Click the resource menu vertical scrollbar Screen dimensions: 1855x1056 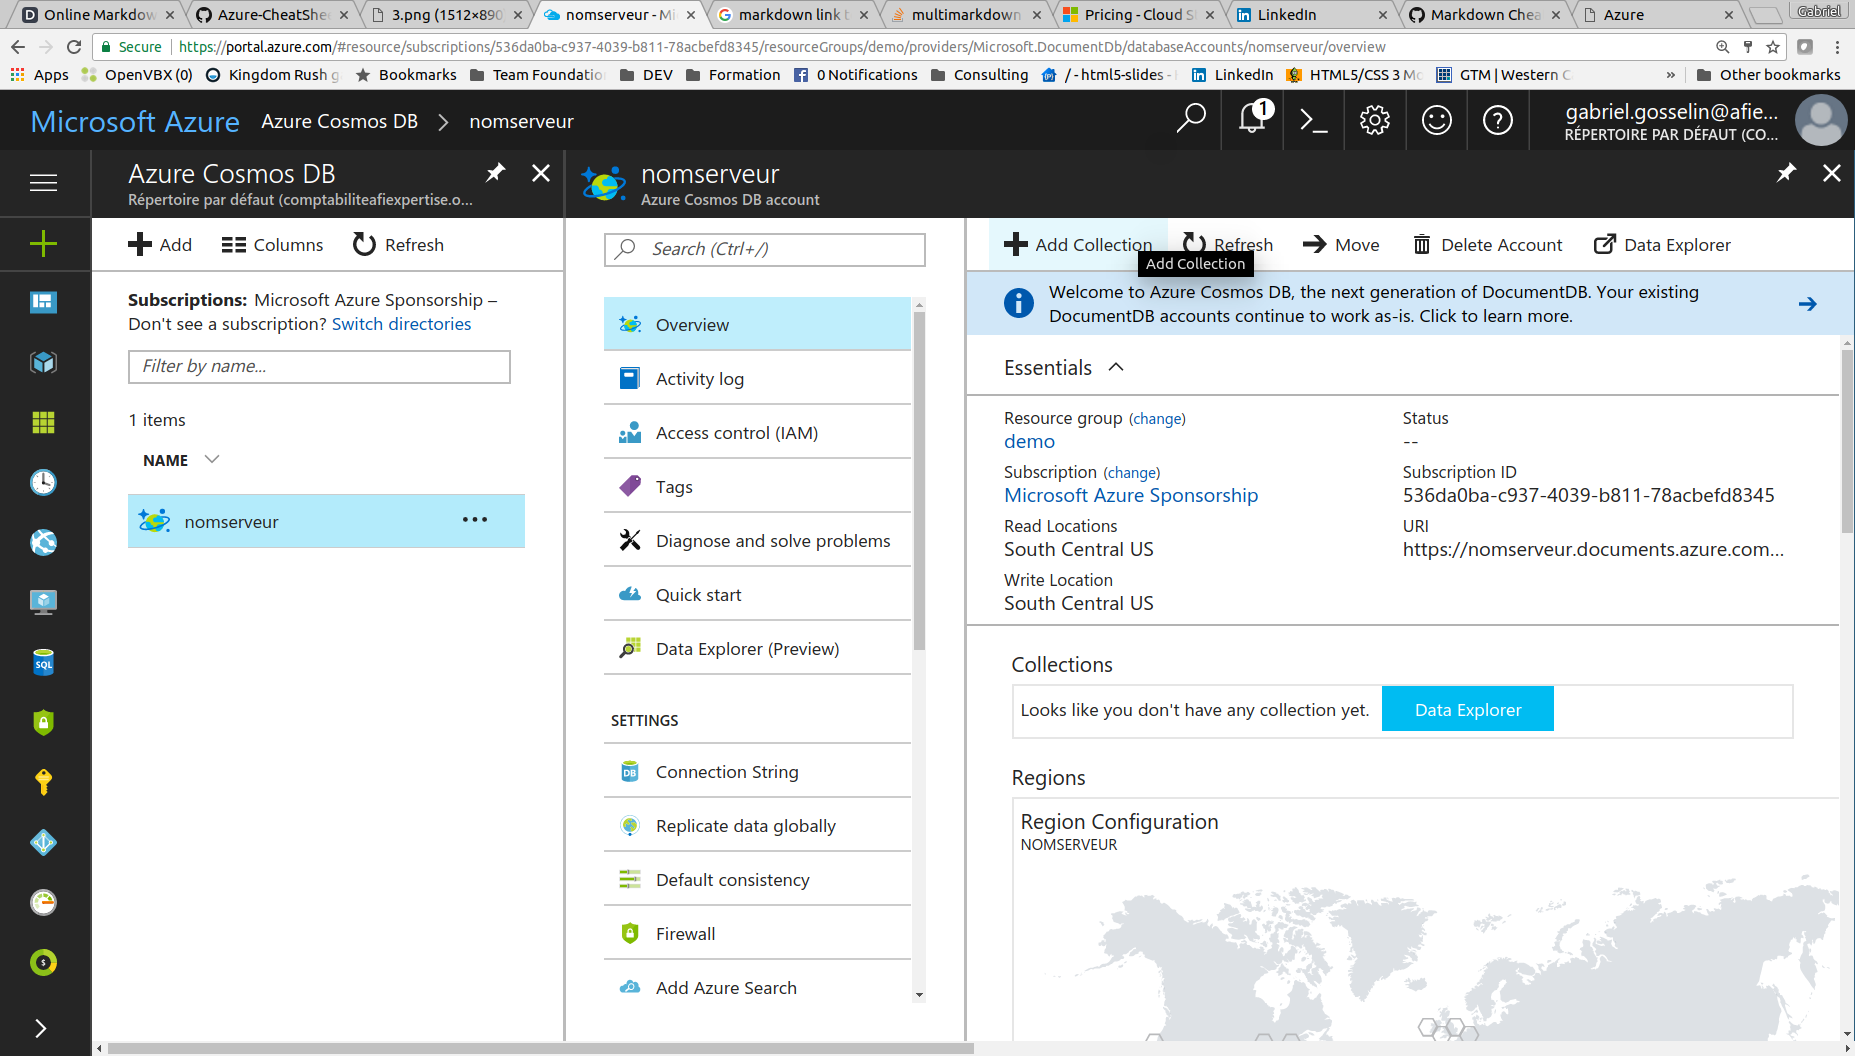pyautogui.click(x=919, y=480)
